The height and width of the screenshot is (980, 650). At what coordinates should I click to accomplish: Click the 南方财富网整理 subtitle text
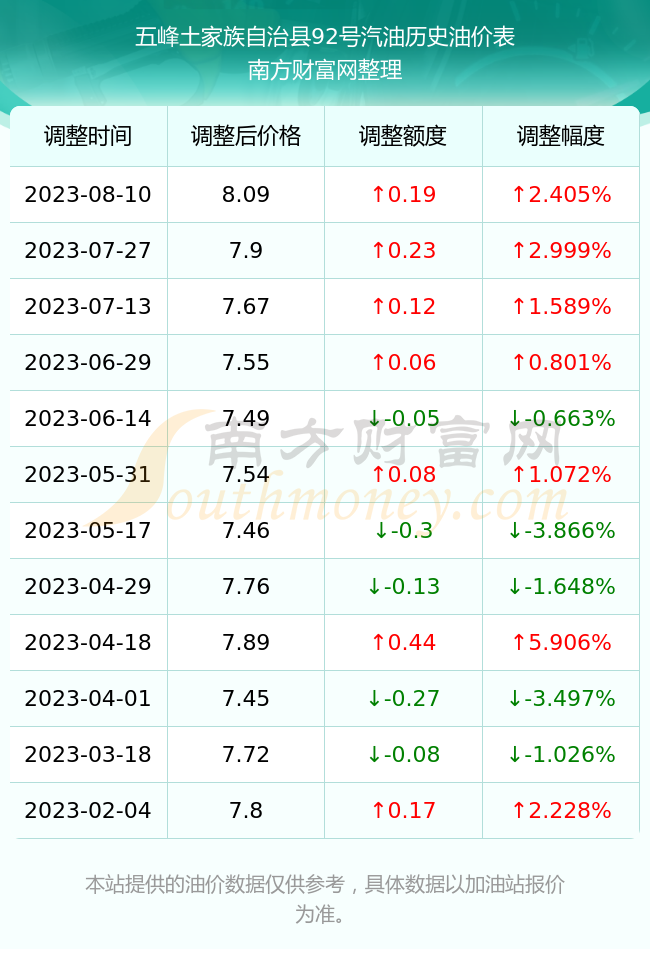[x=325, y=69]
